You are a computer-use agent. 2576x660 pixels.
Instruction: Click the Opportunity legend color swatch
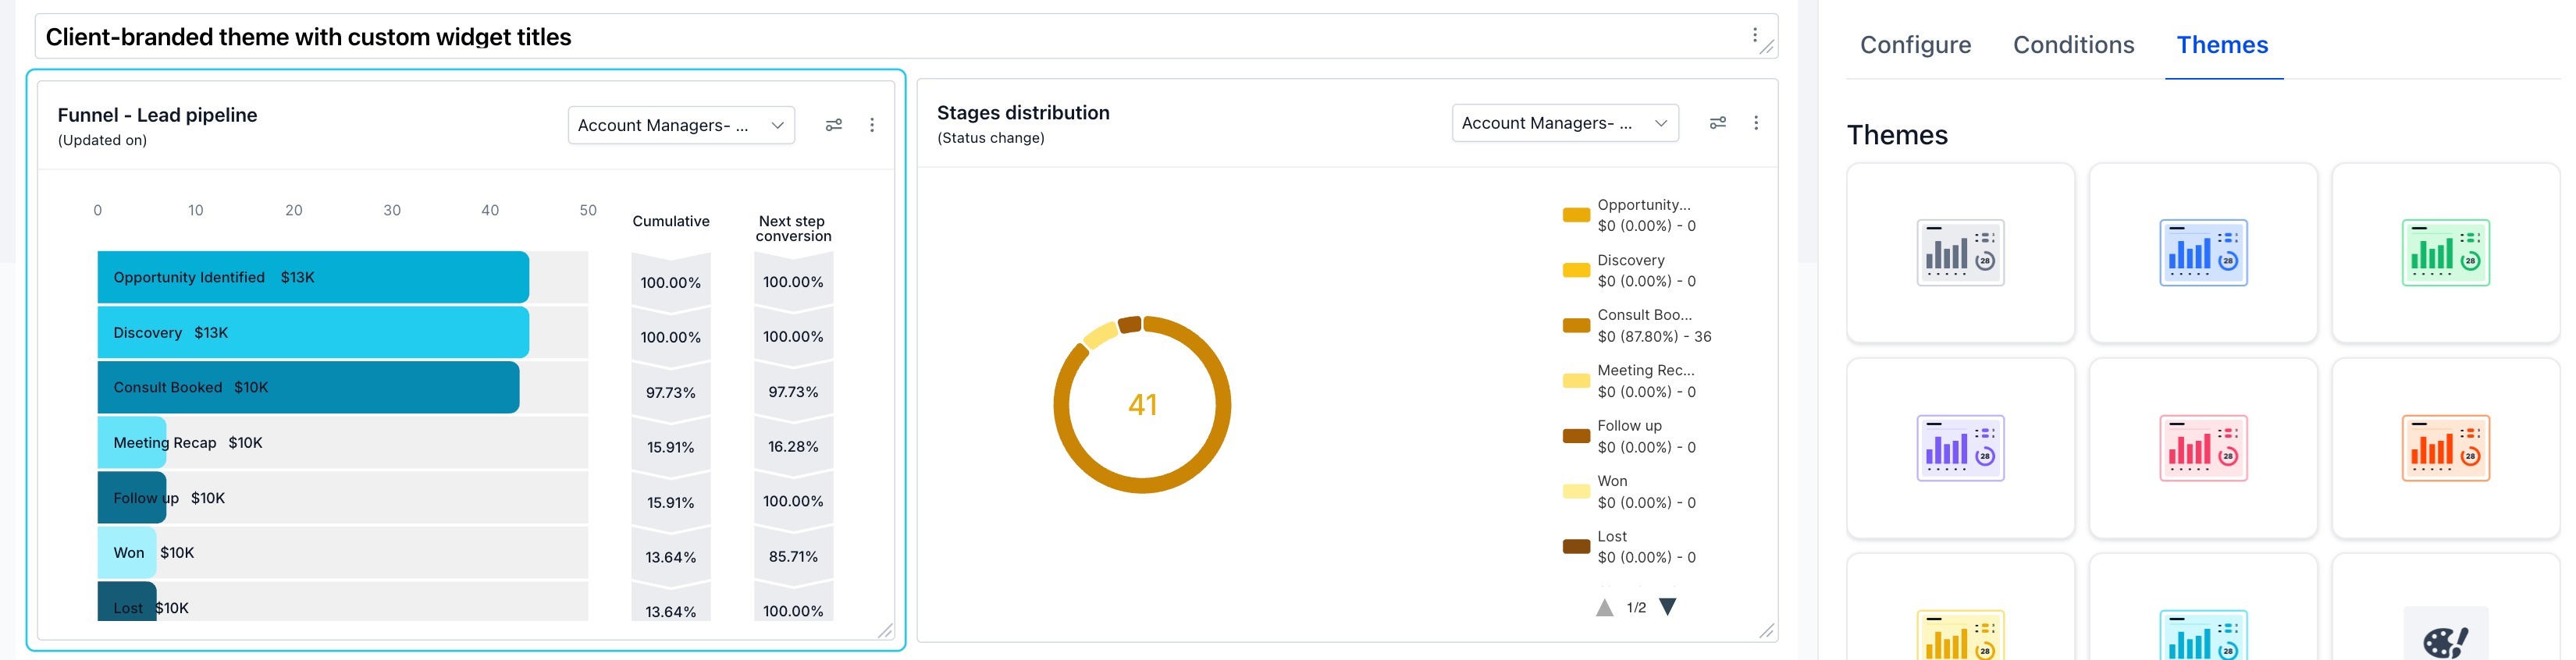coord(1576,215)
